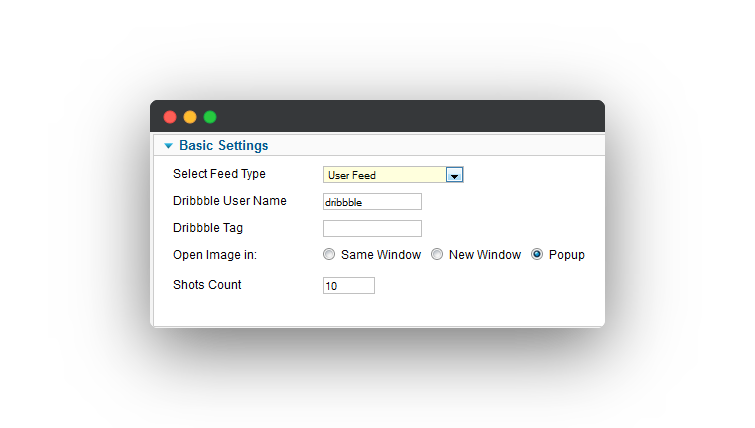The image size is (755, 428).
Task: Click the Popup option text
Action: (x=567, y=255)
